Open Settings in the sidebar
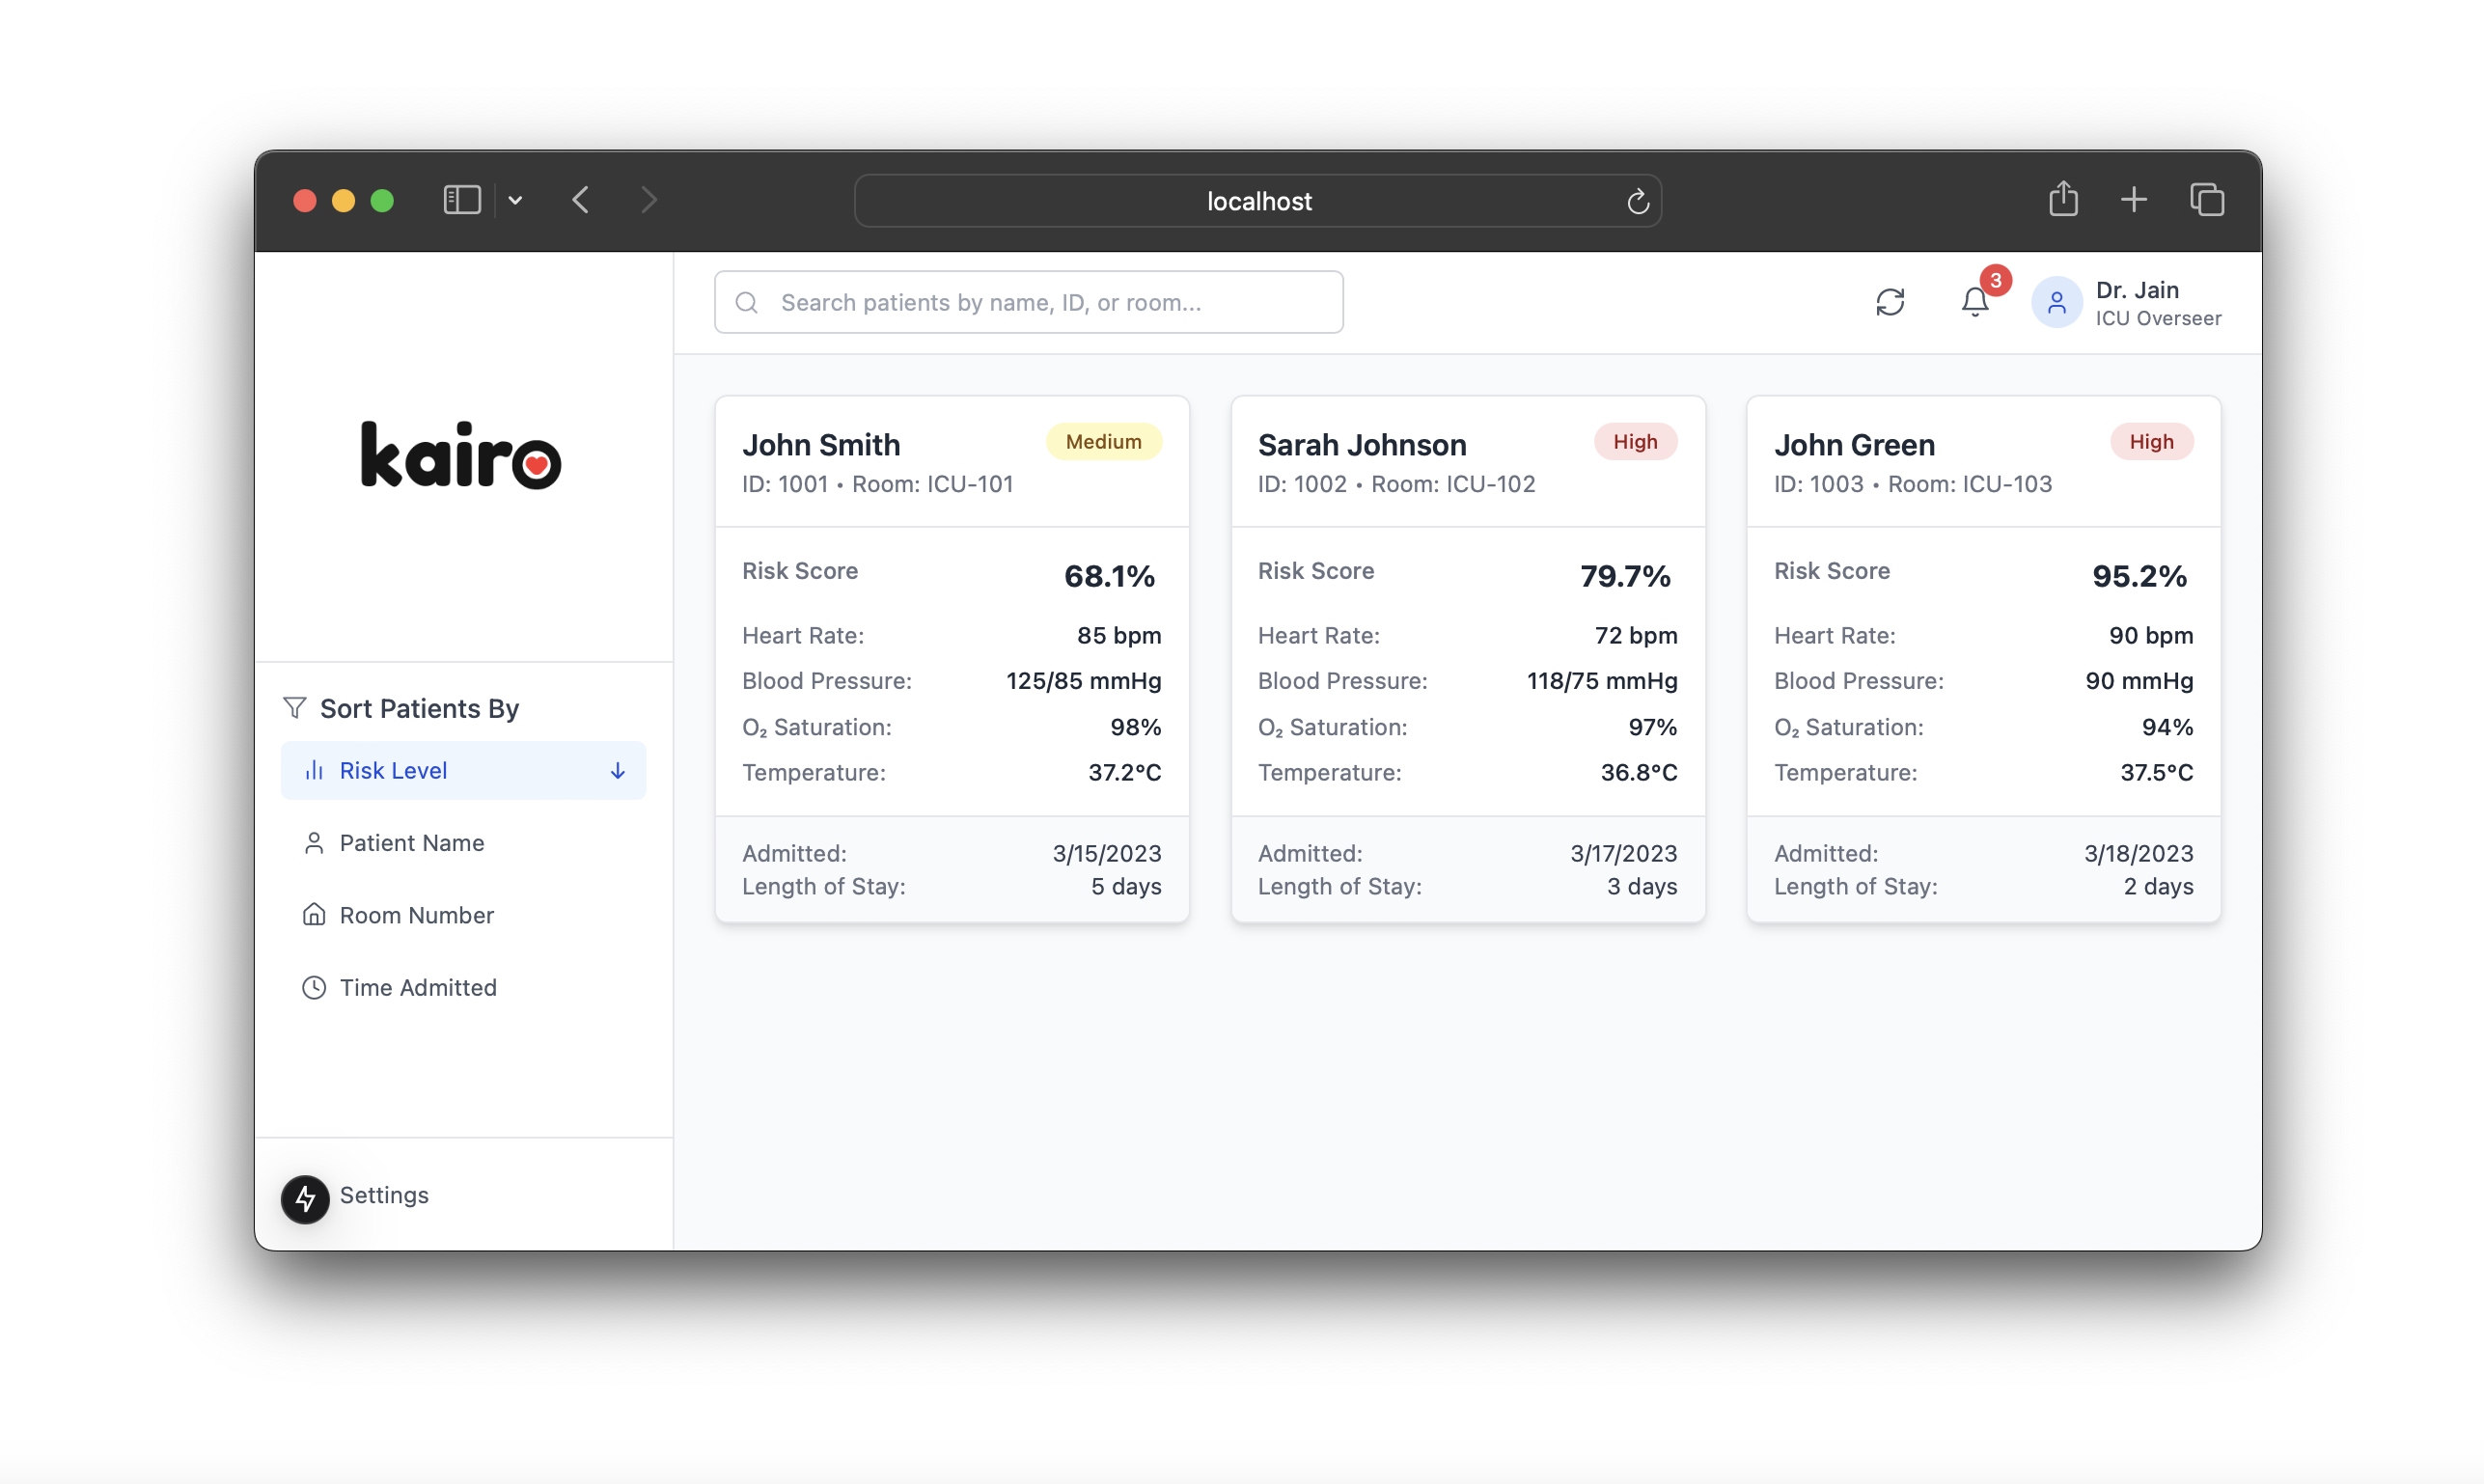This screenshot has width=2484, height=1484. coord(384,1195)
